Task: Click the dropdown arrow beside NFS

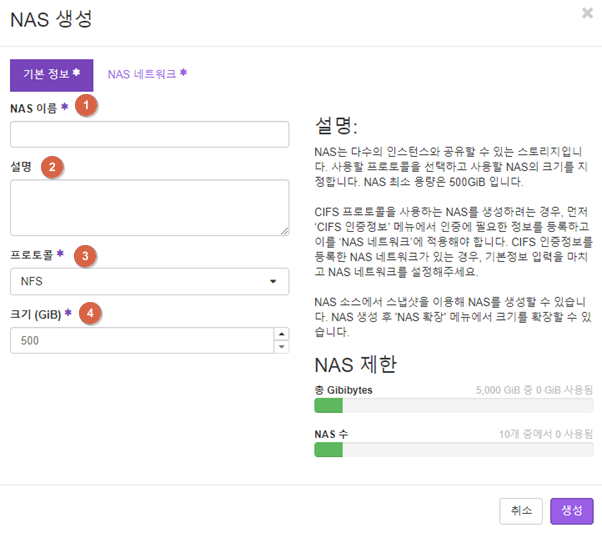Action: [273, 281]
